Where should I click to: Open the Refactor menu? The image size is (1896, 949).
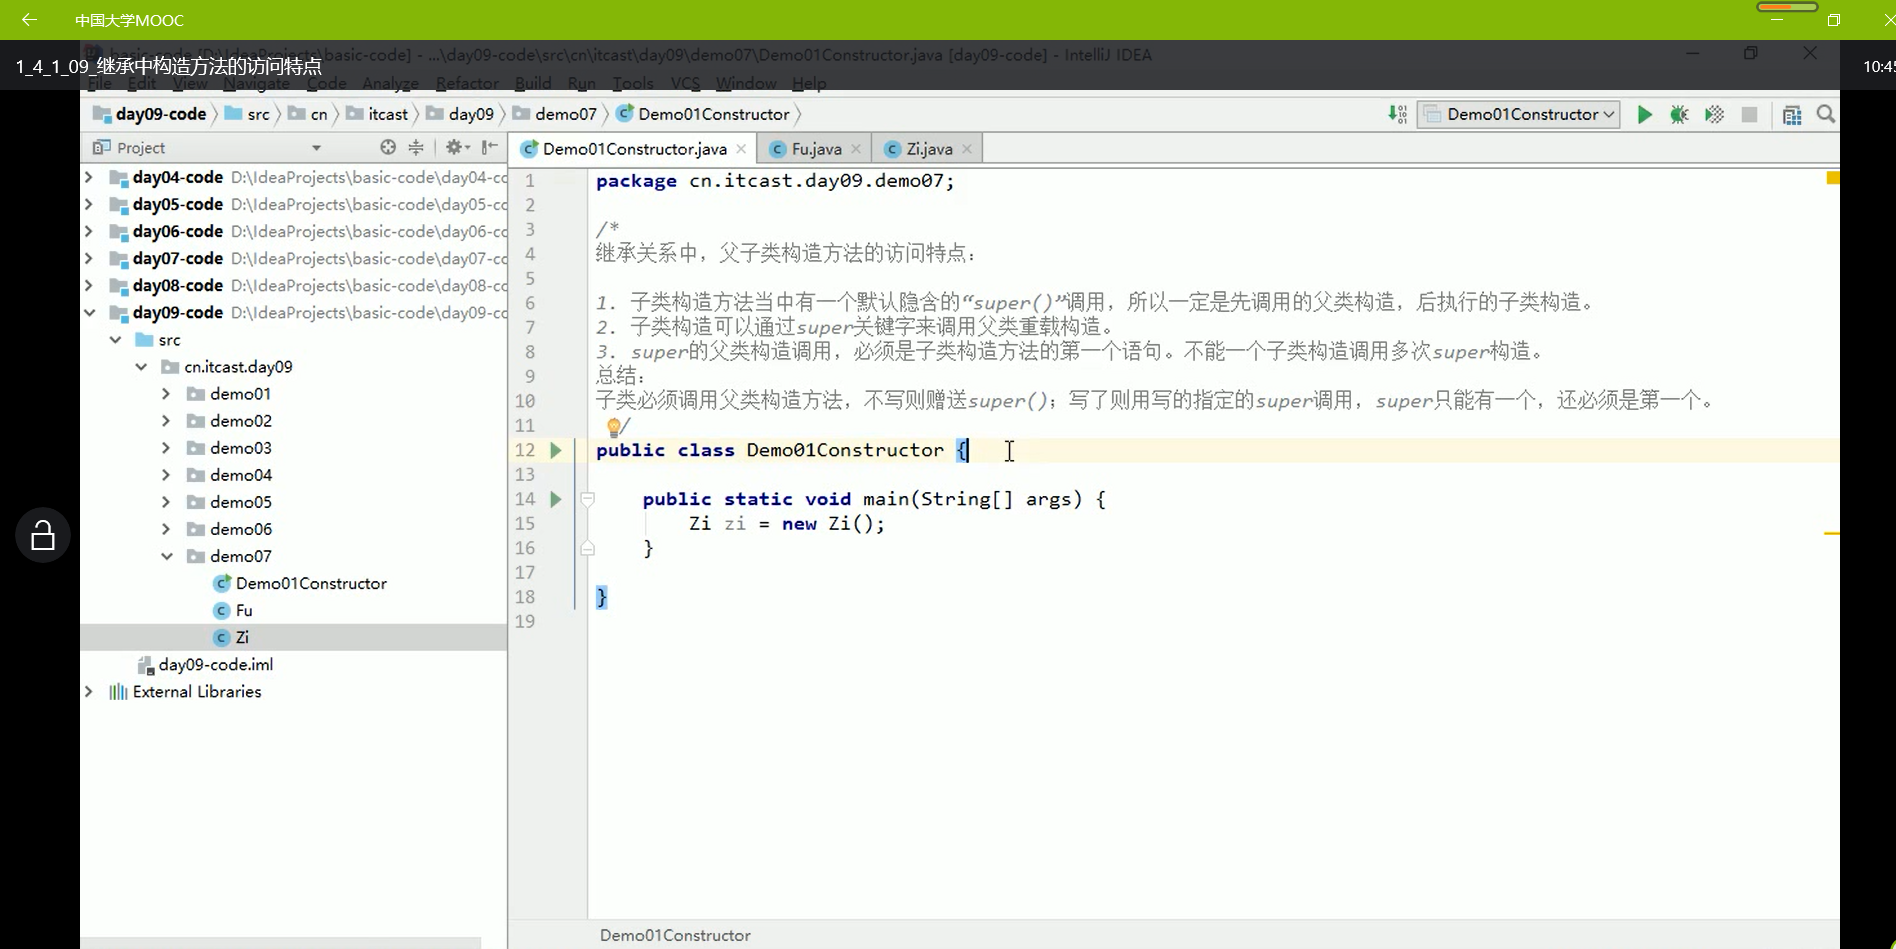click(467, 83)
